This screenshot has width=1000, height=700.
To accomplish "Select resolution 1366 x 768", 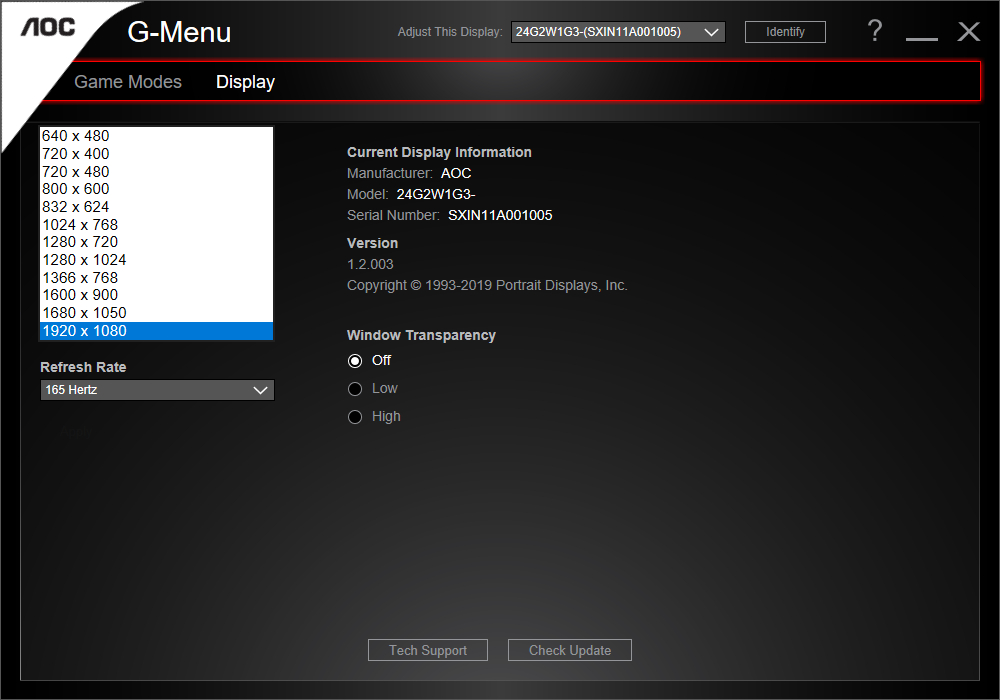I will click(156, 277).
